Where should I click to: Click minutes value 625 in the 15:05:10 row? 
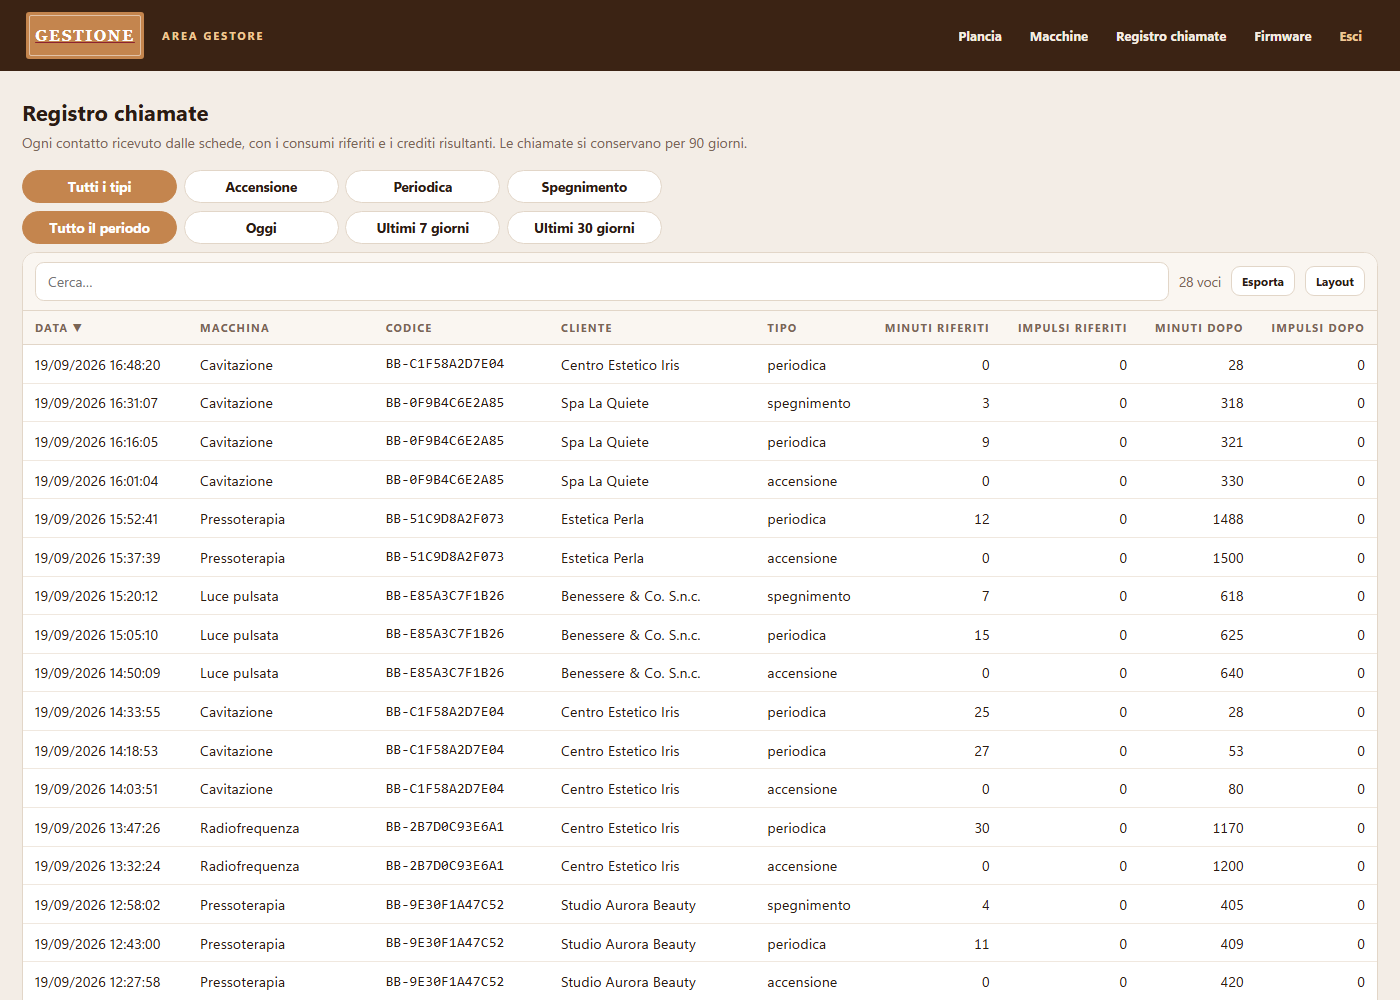(x=1232, y=635)
